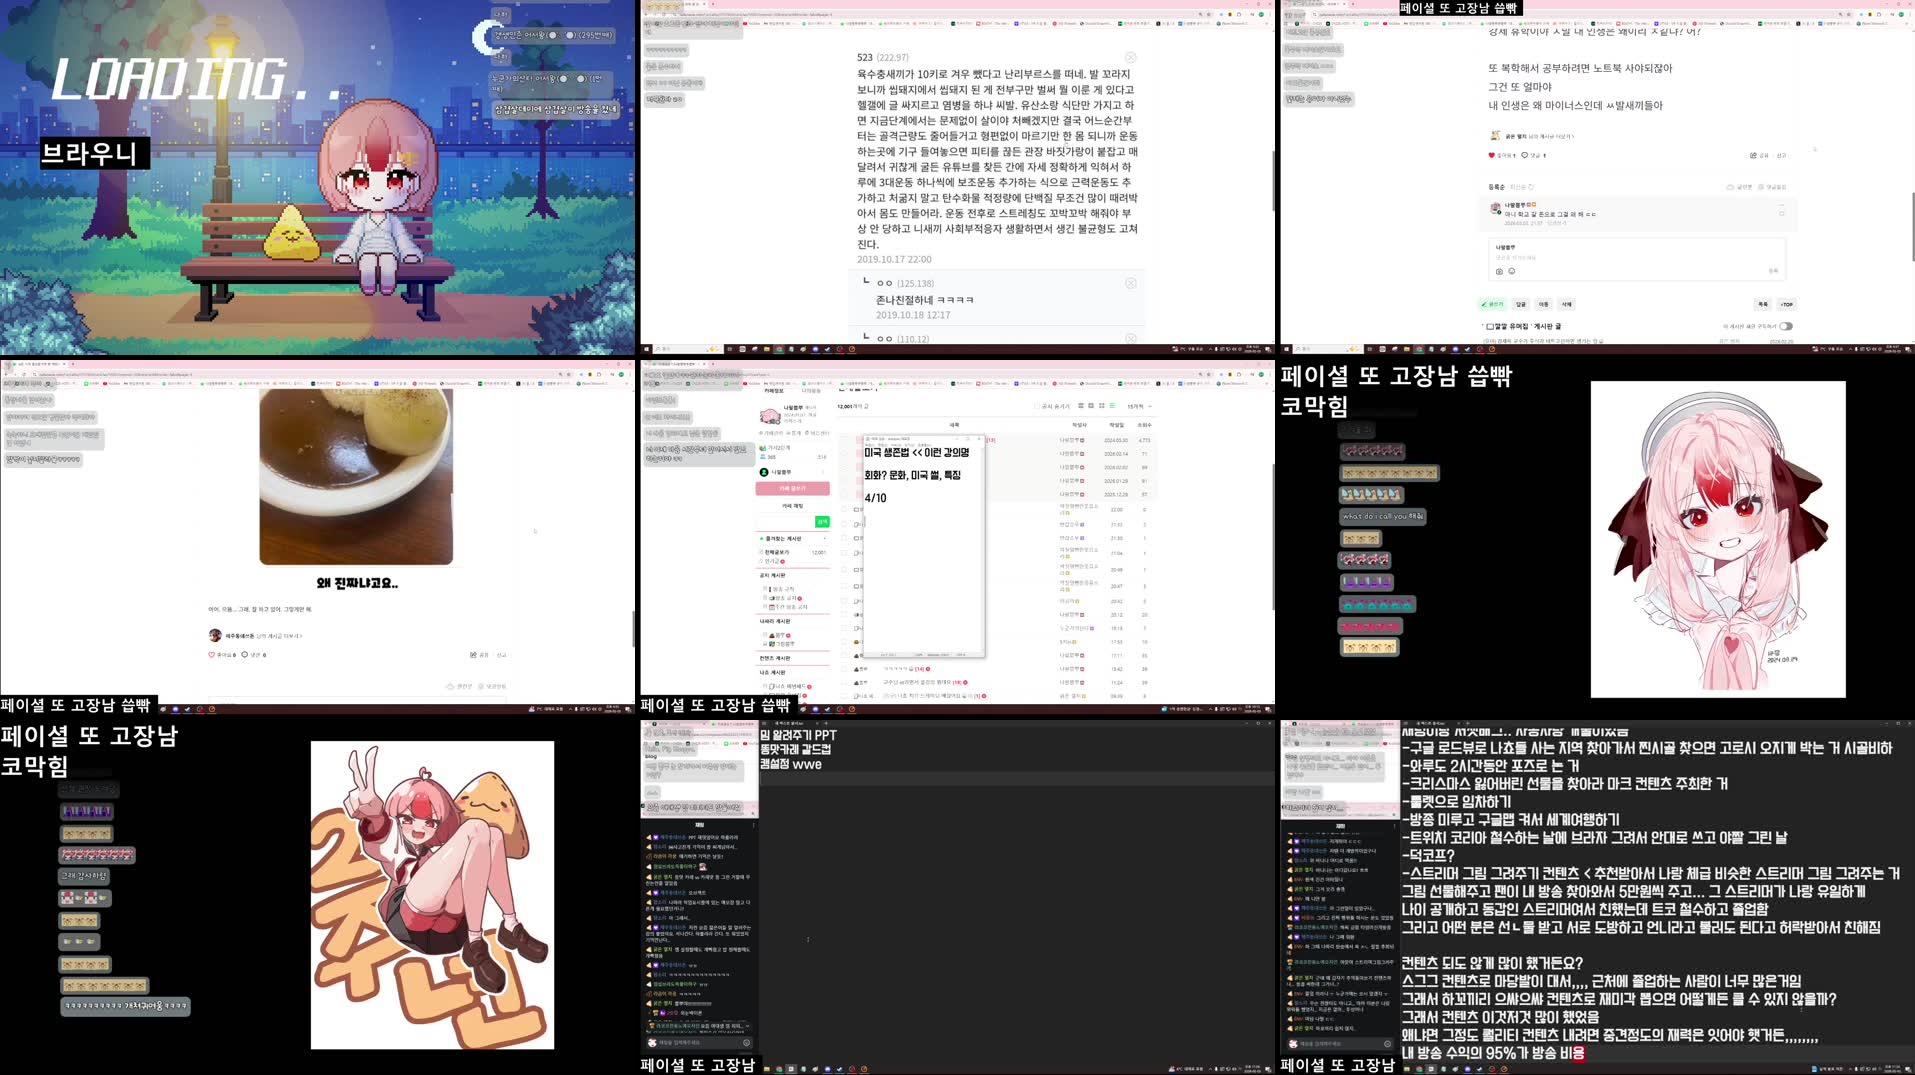Click the empty heart icon under the curry photo post

pyautogui.click(x=212, y=655)
